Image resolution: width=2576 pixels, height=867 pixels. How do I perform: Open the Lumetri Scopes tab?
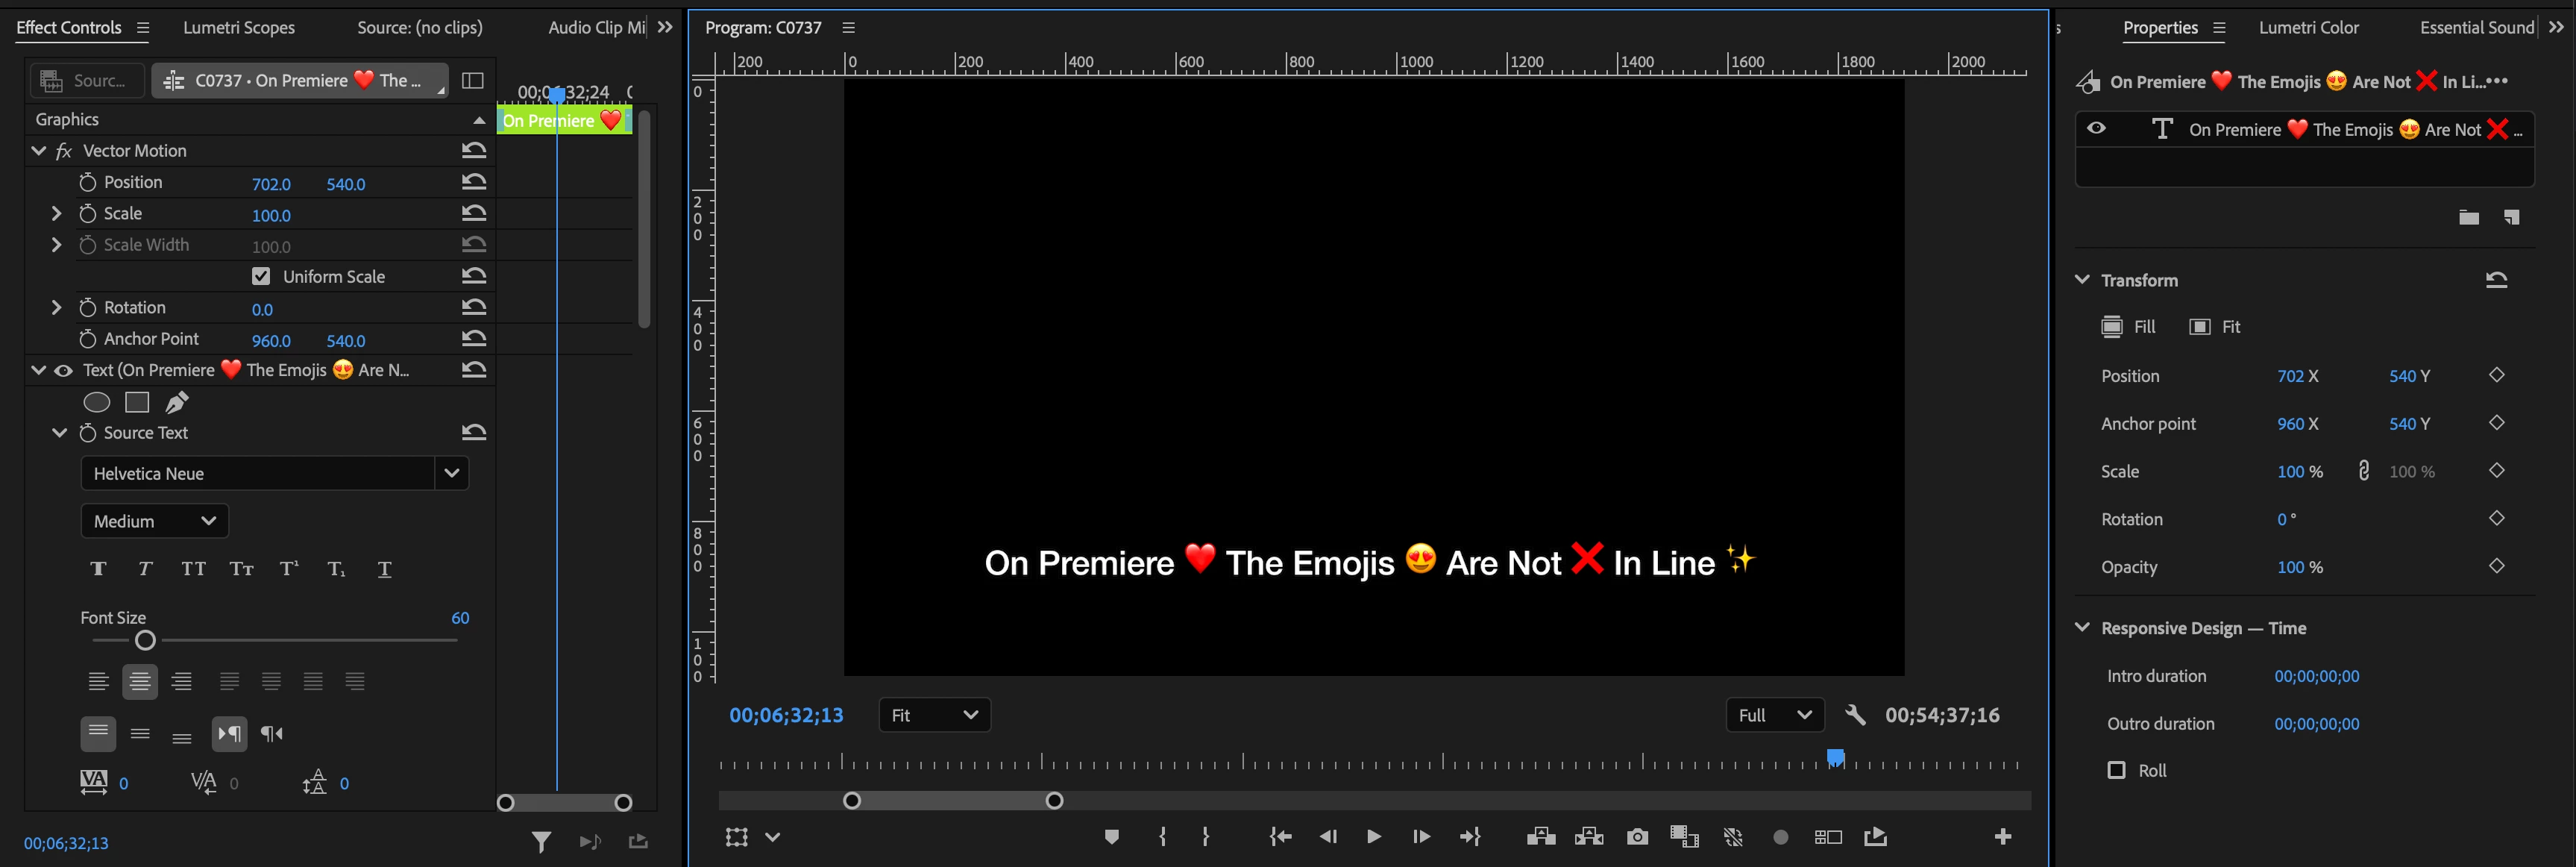click(x=238, y=28)
